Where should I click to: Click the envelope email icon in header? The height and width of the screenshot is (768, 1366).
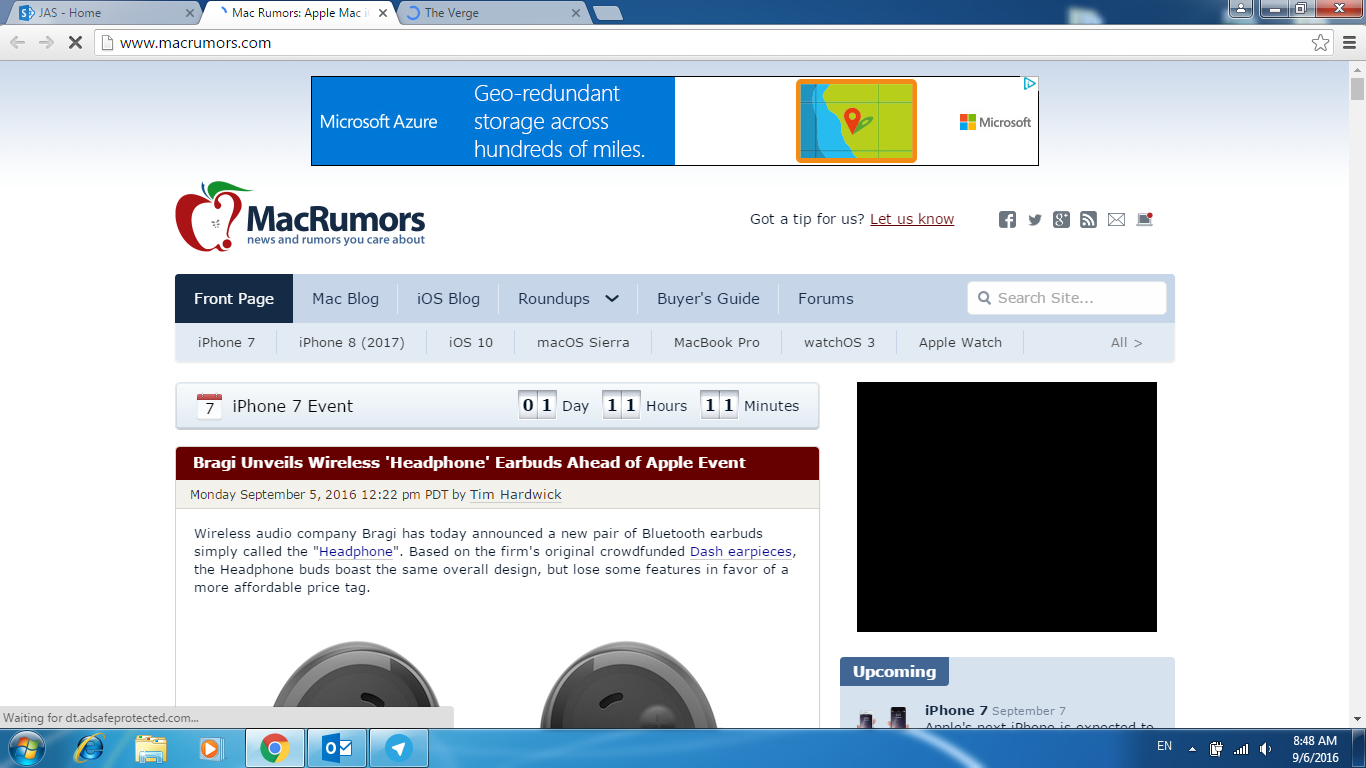(1116, 220)
